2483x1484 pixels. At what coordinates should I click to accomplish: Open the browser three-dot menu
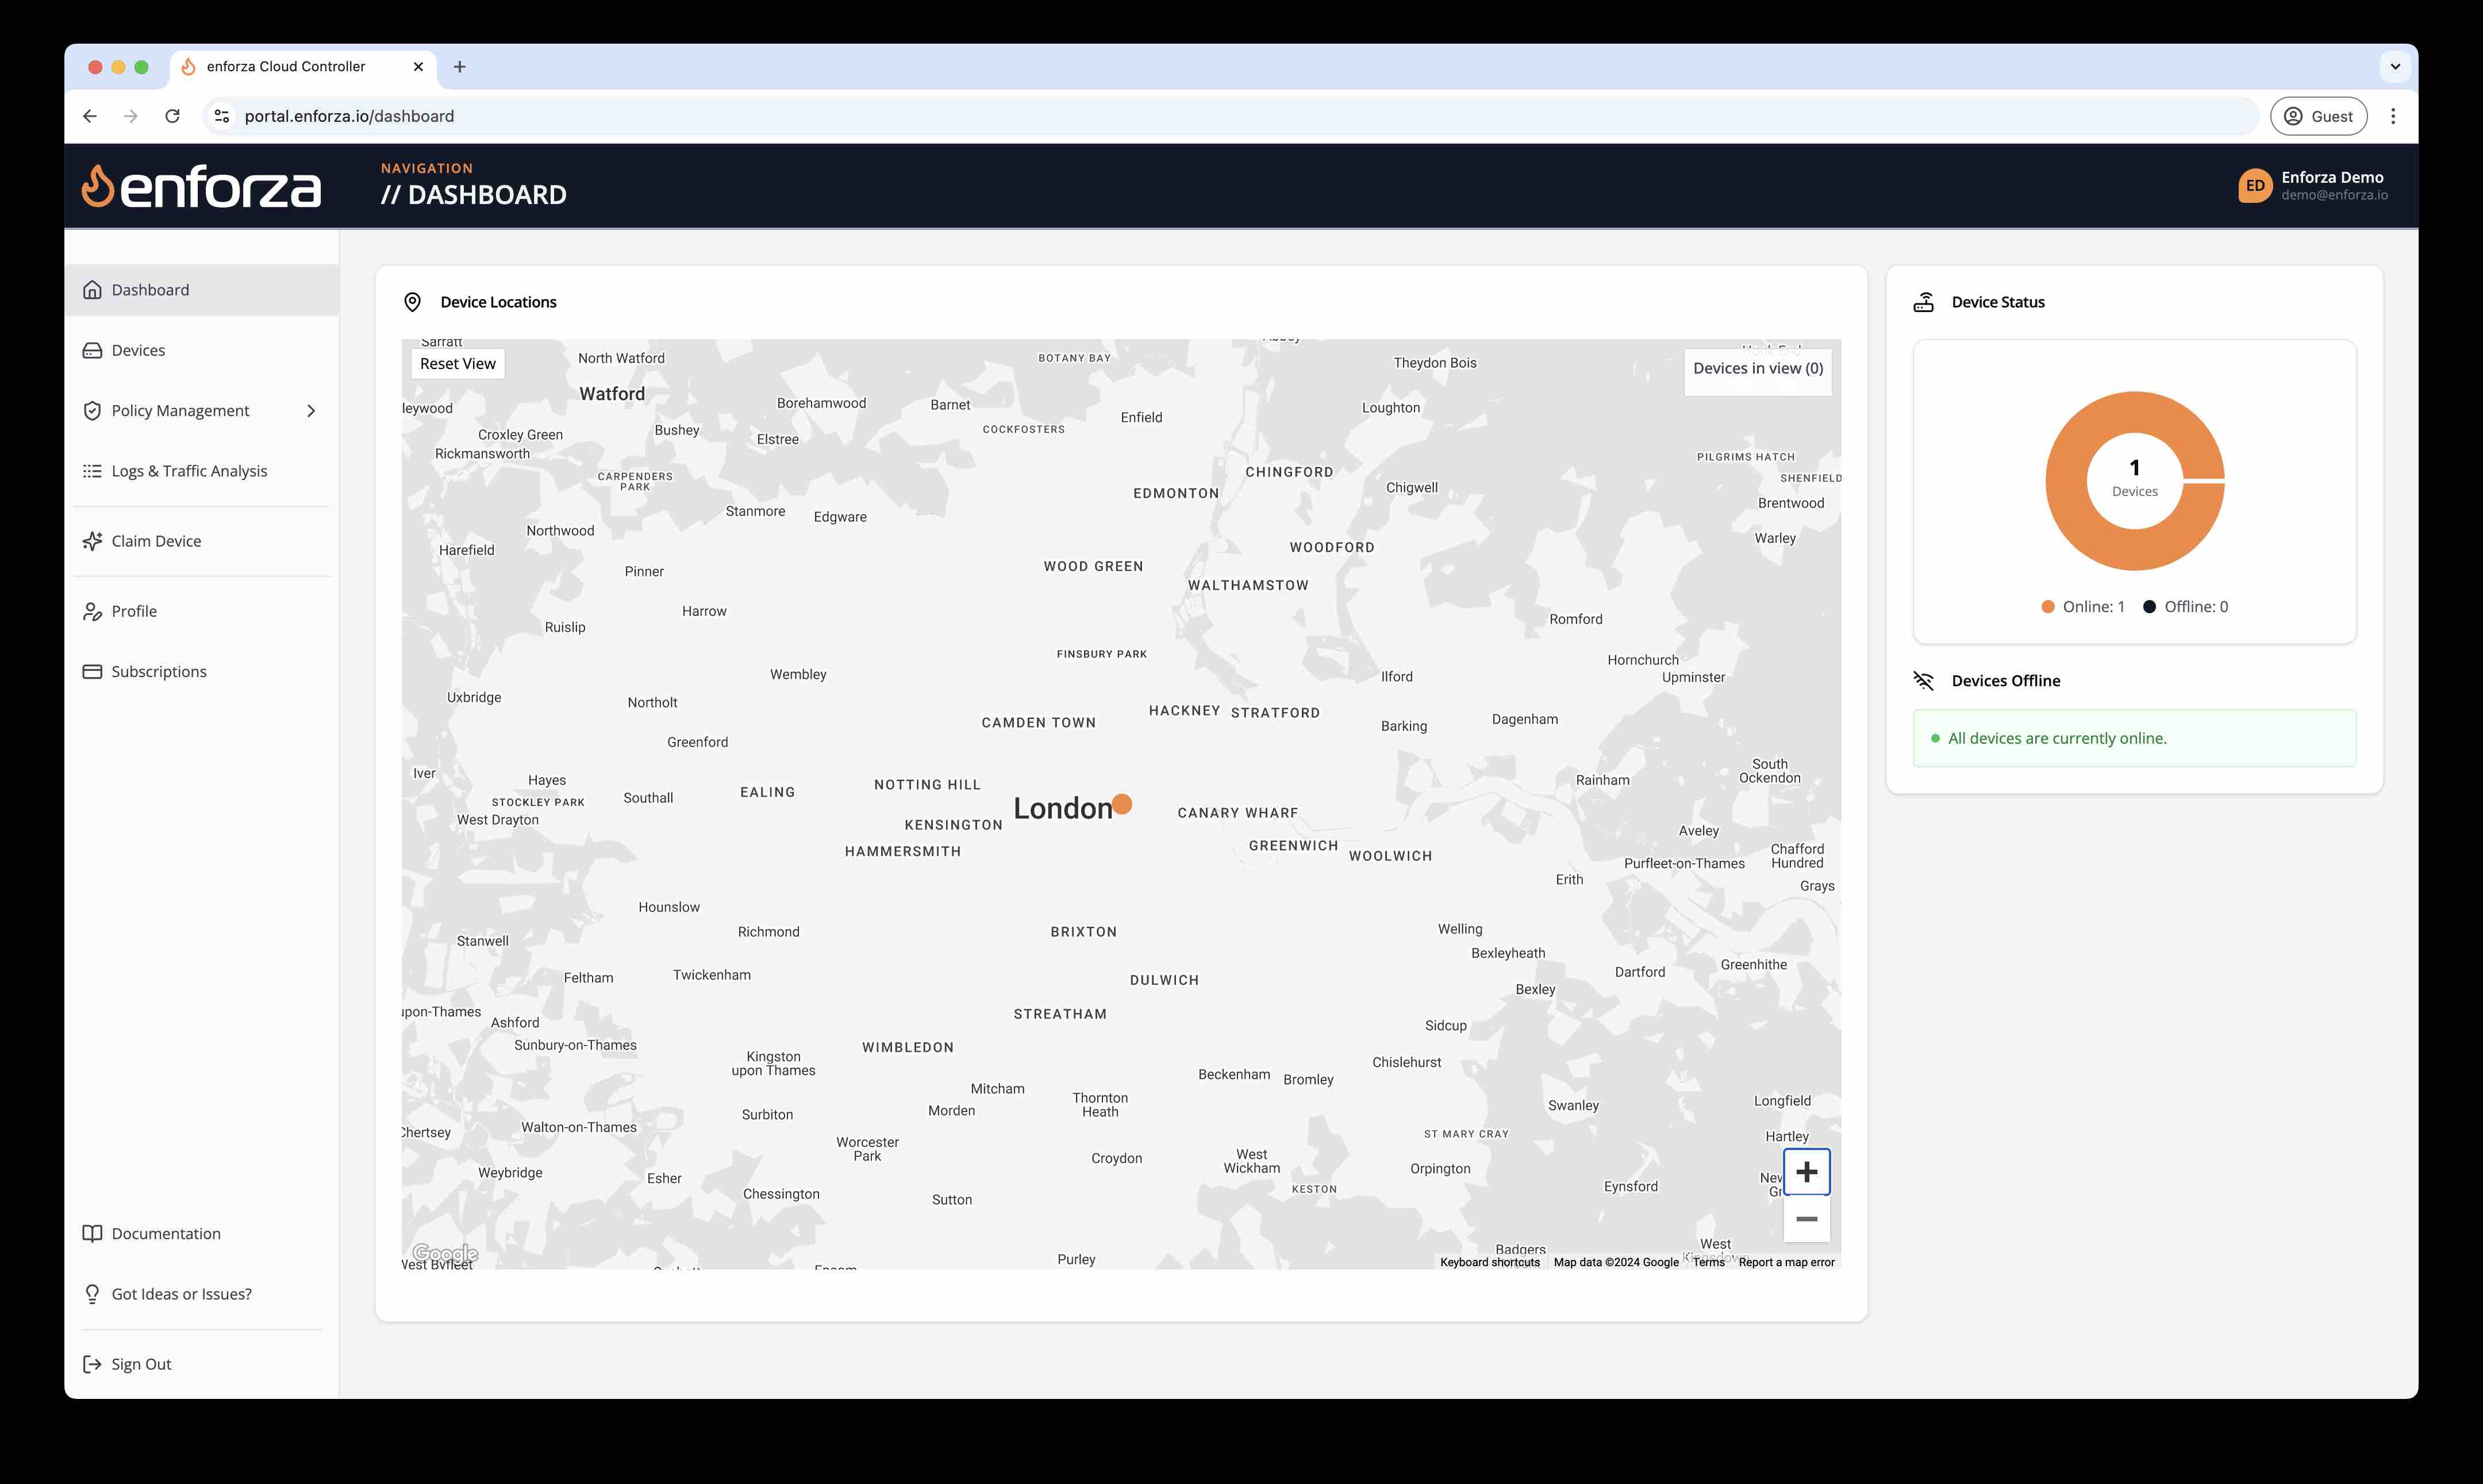2393,116
